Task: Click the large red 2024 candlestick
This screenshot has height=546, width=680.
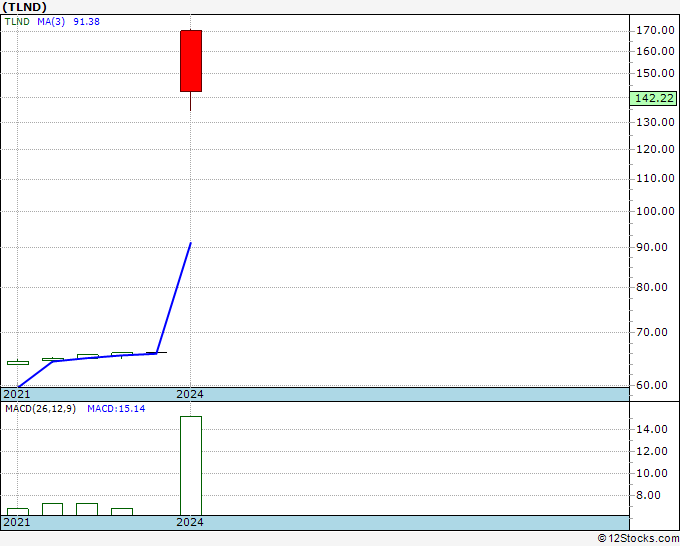Action: point(191,61)
